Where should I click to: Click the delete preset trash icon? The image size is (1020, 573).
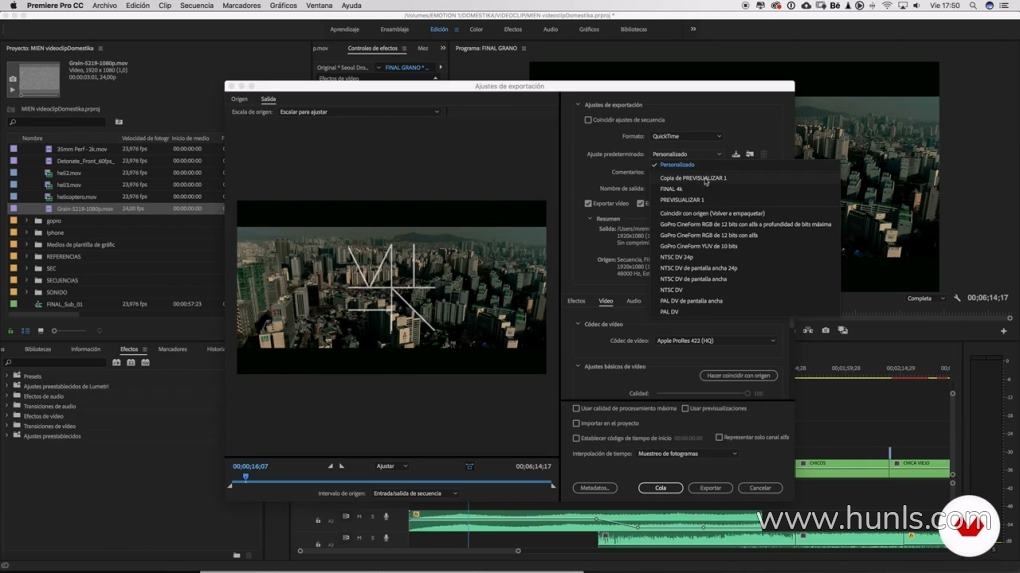[x=764, y=154]
